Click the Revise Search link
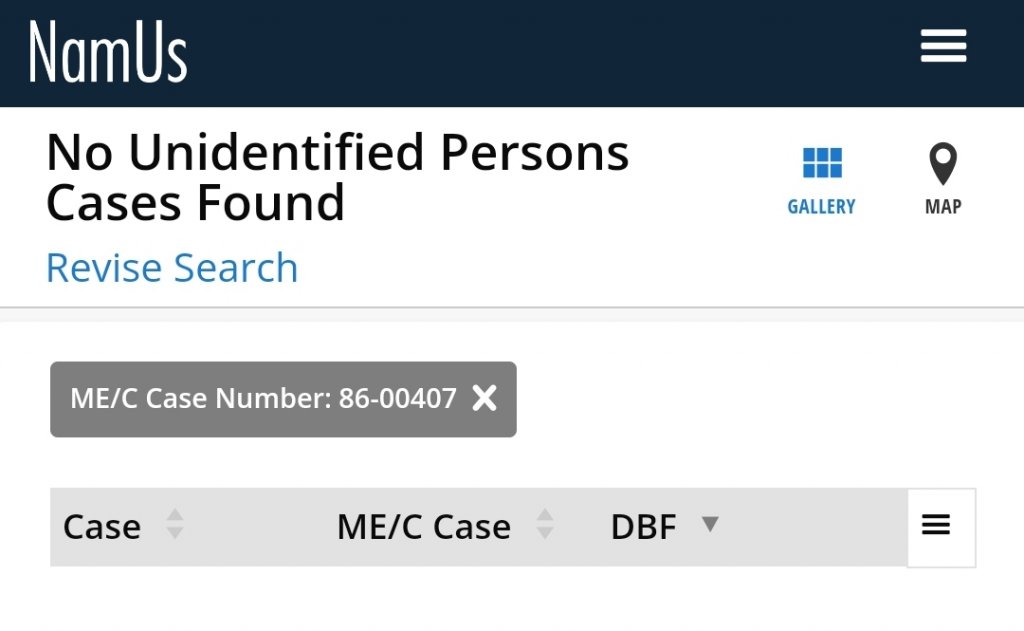The height and width of the screenshot is (631, 1024). point(172,269)
